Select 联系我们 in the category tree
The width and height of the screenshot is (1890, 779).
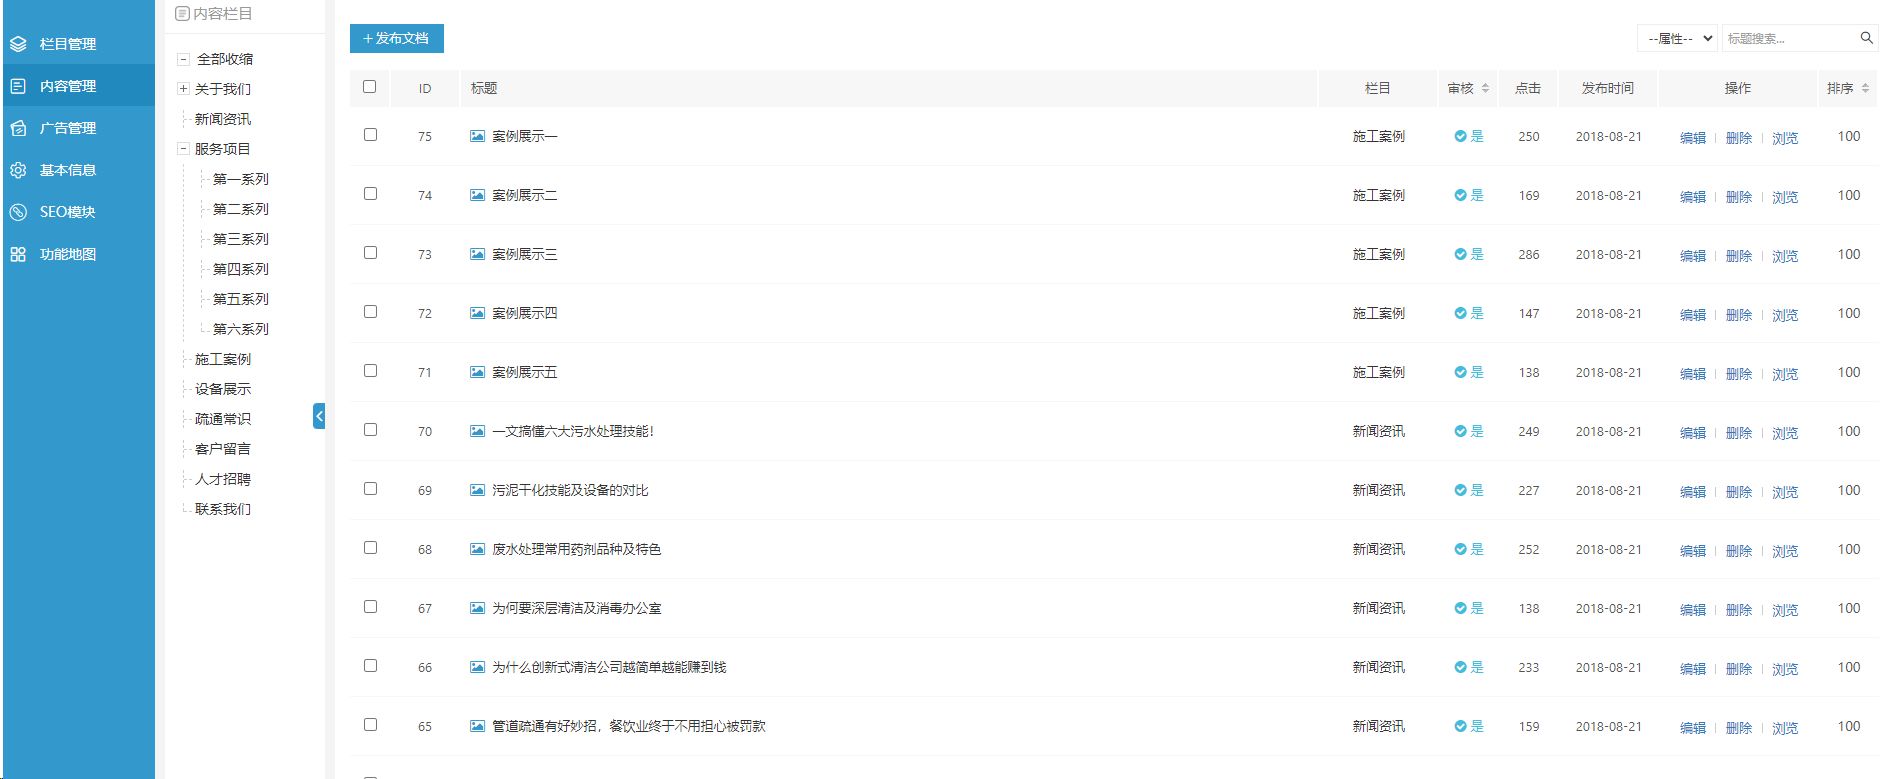pos(223,509)
